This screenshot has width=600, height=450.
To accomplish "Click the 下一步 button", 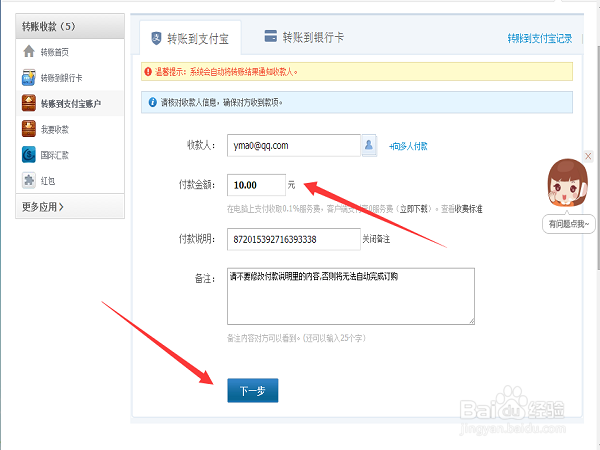I will point(253,390).
